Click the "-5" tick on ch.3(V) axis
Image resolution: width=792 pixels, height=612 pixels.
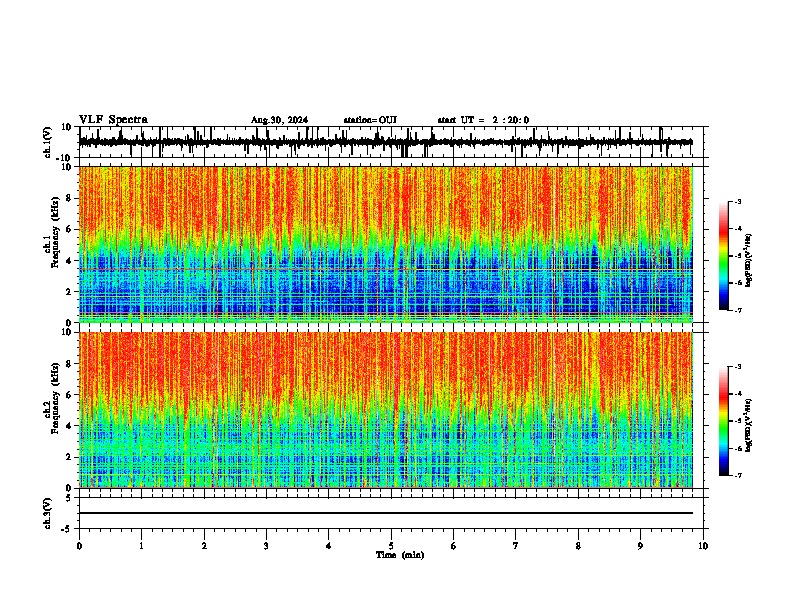(x=68, y=529)
